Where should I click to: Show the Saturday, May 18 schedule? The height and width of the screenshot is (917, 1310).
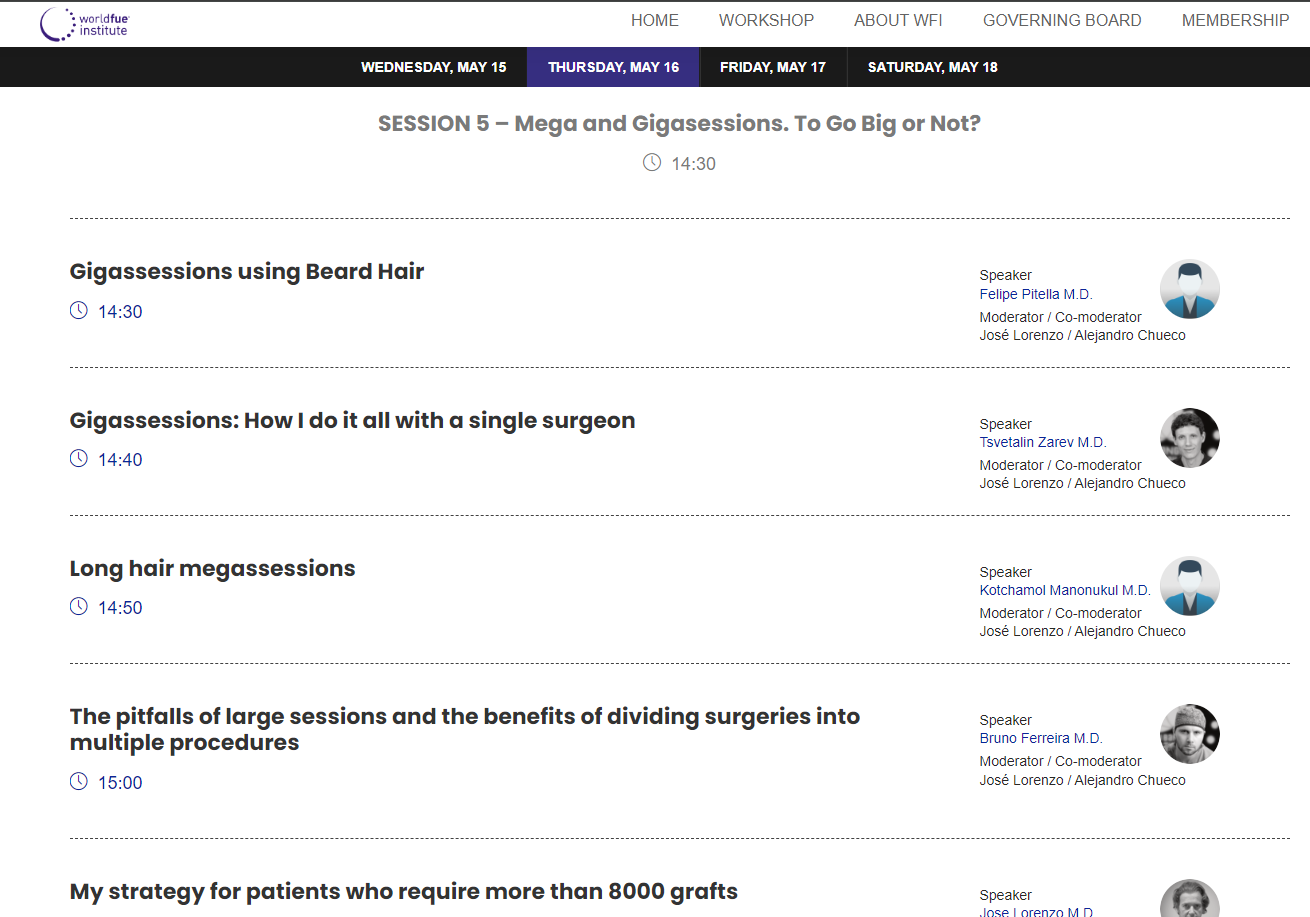point(932,67)
